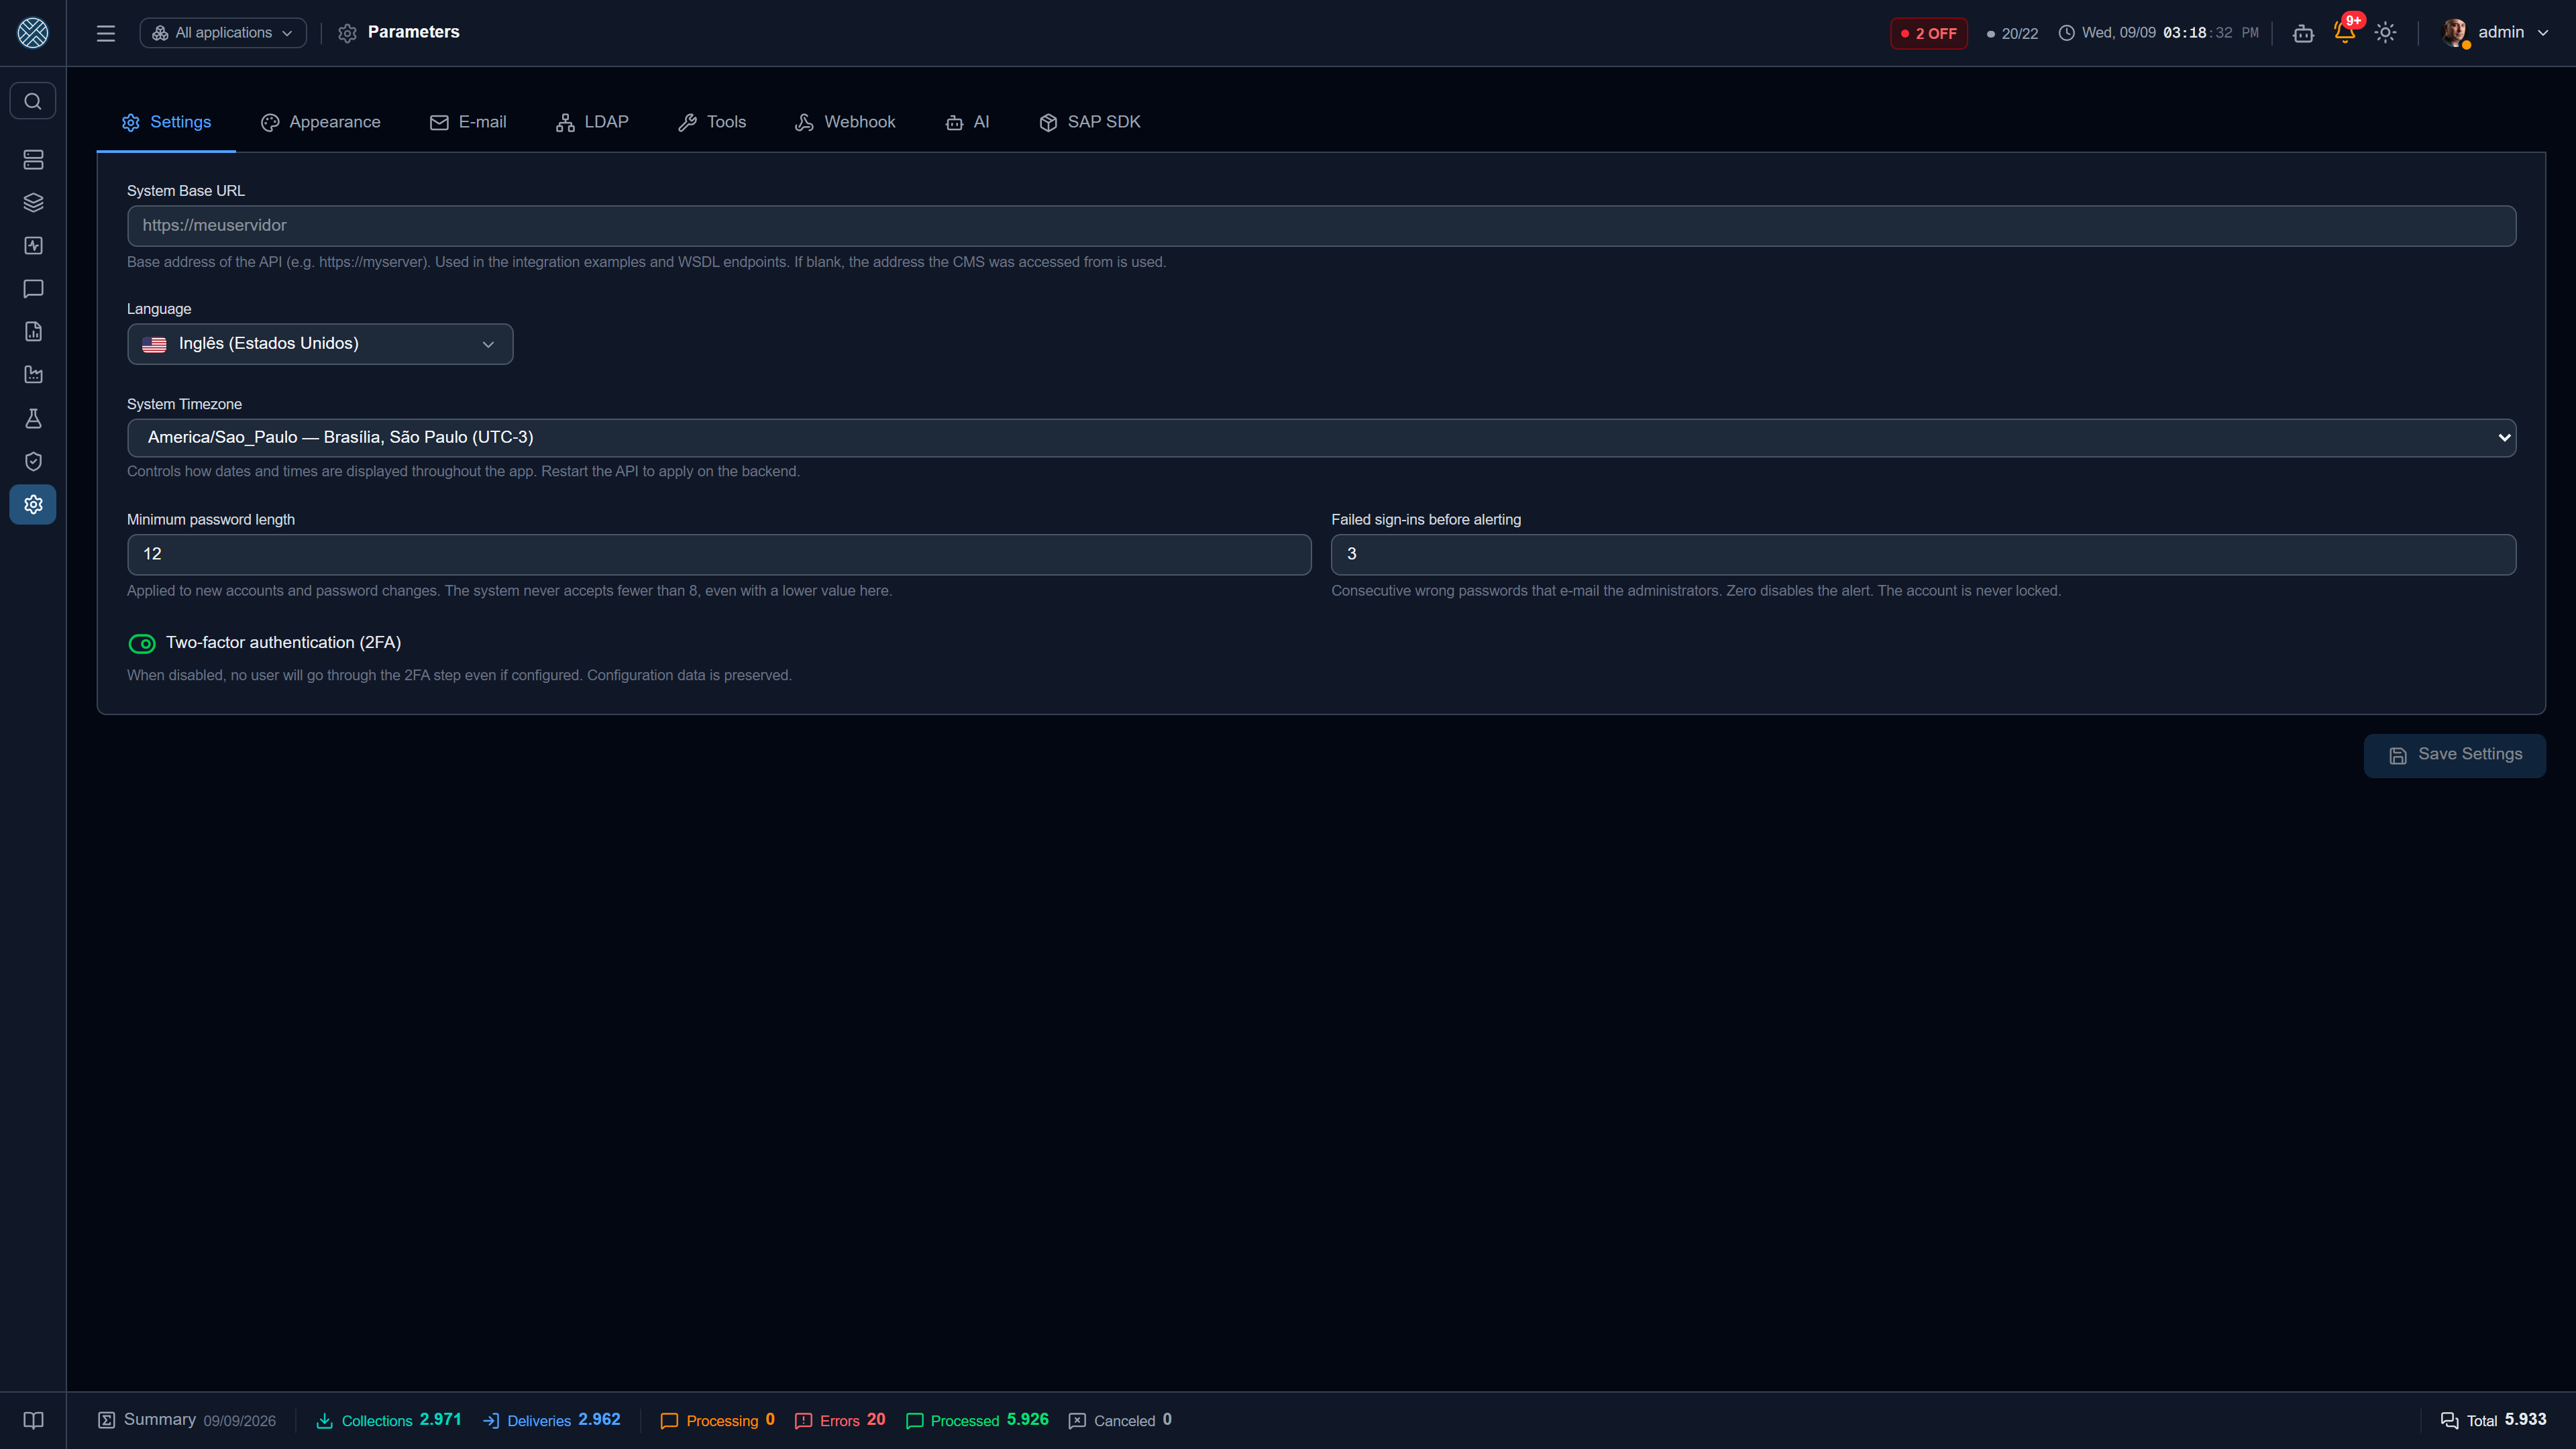Click the 20/22 status indicator
Screen dimensions: 2576x1449
tap(2012, 33)
